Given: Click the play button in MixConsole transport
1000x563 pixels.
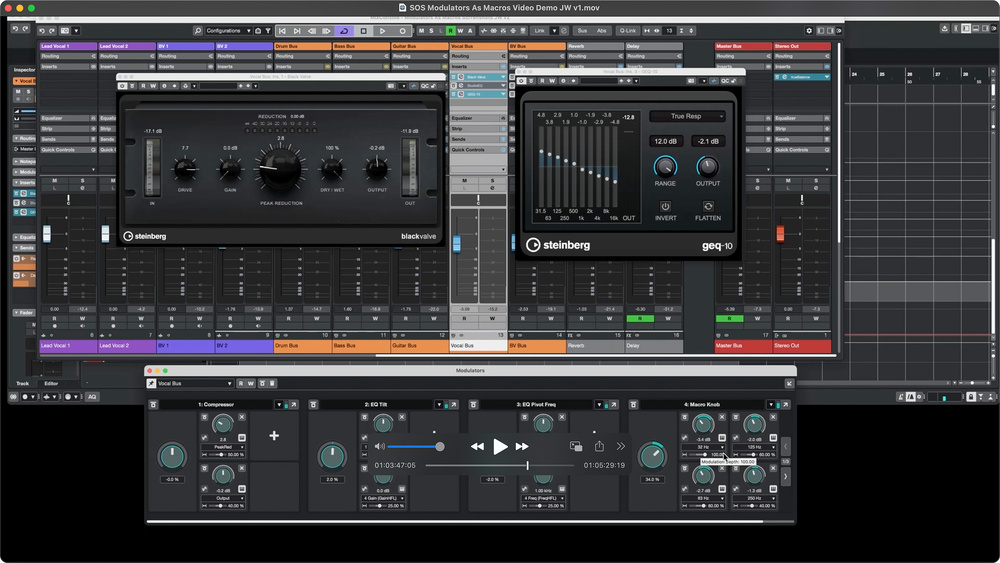Looking at the screenshot, I should pos(383,31).
